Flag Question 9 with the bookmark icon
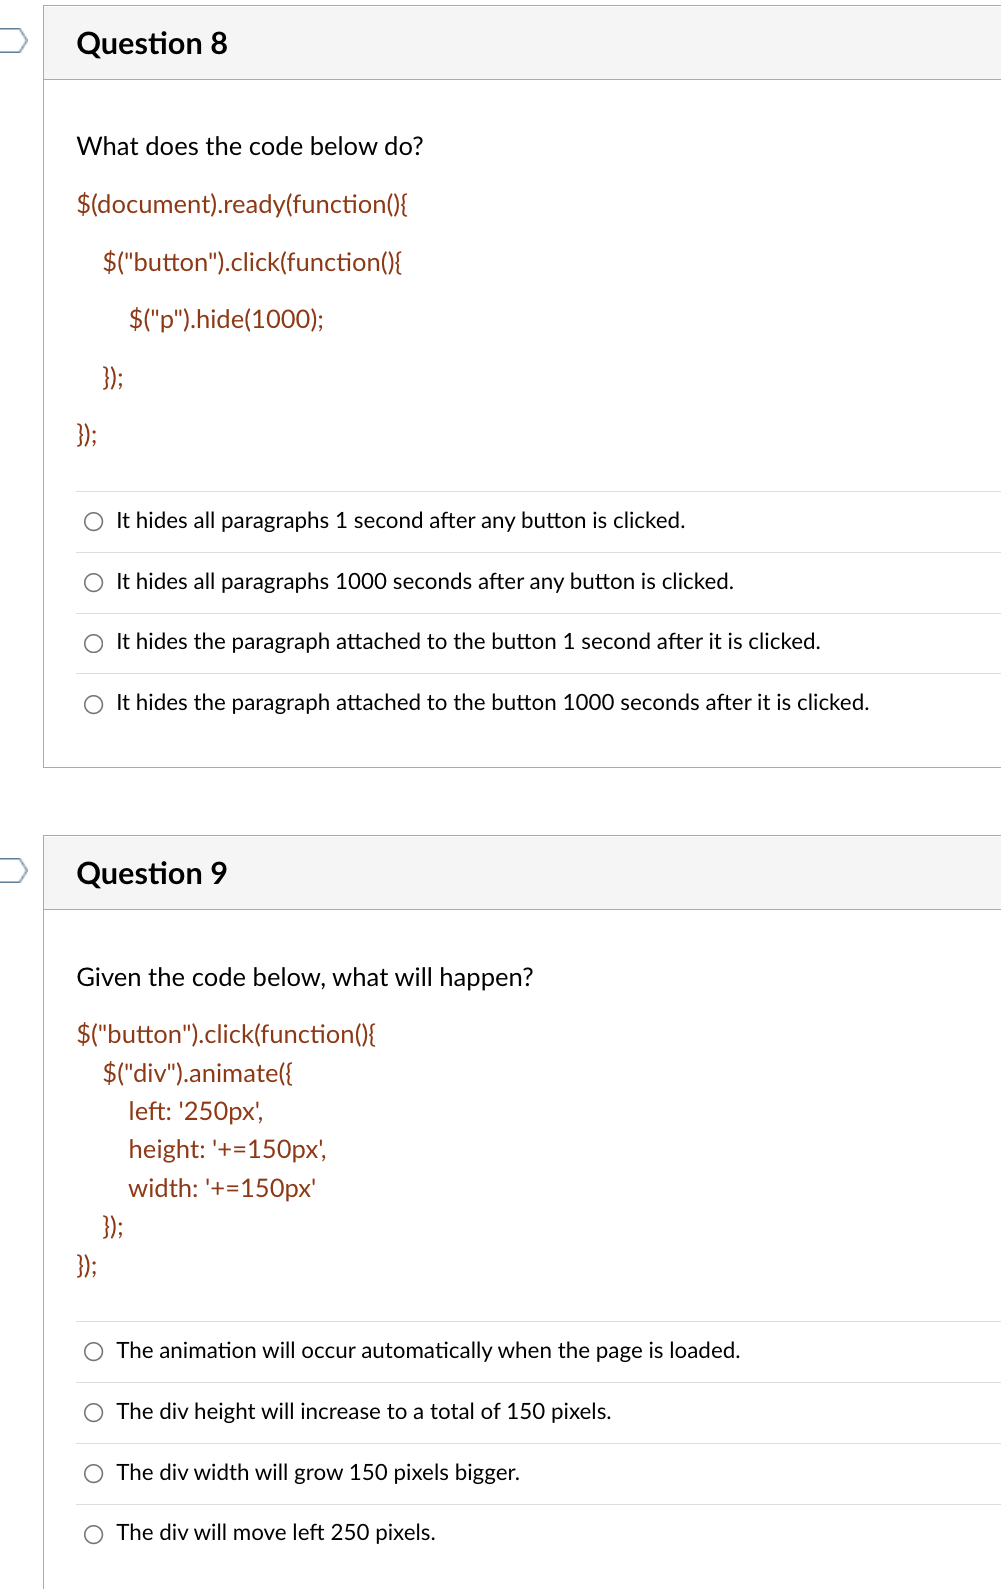Viewport: 1001px width, 1589px height. [12, 870]
